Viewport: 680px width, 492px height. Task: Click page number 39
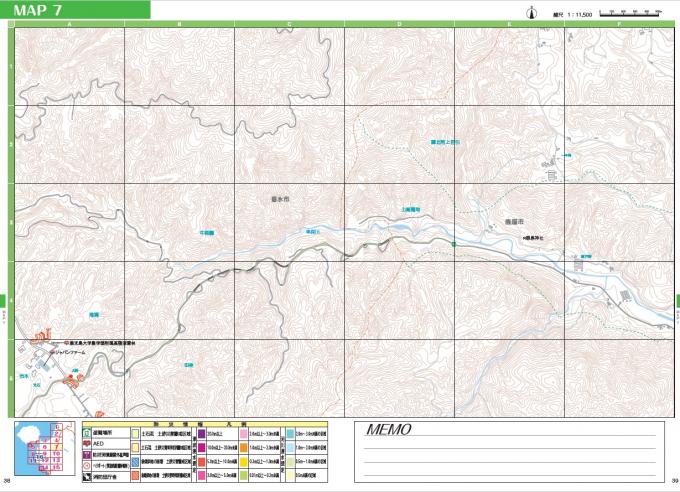[674, 480]
